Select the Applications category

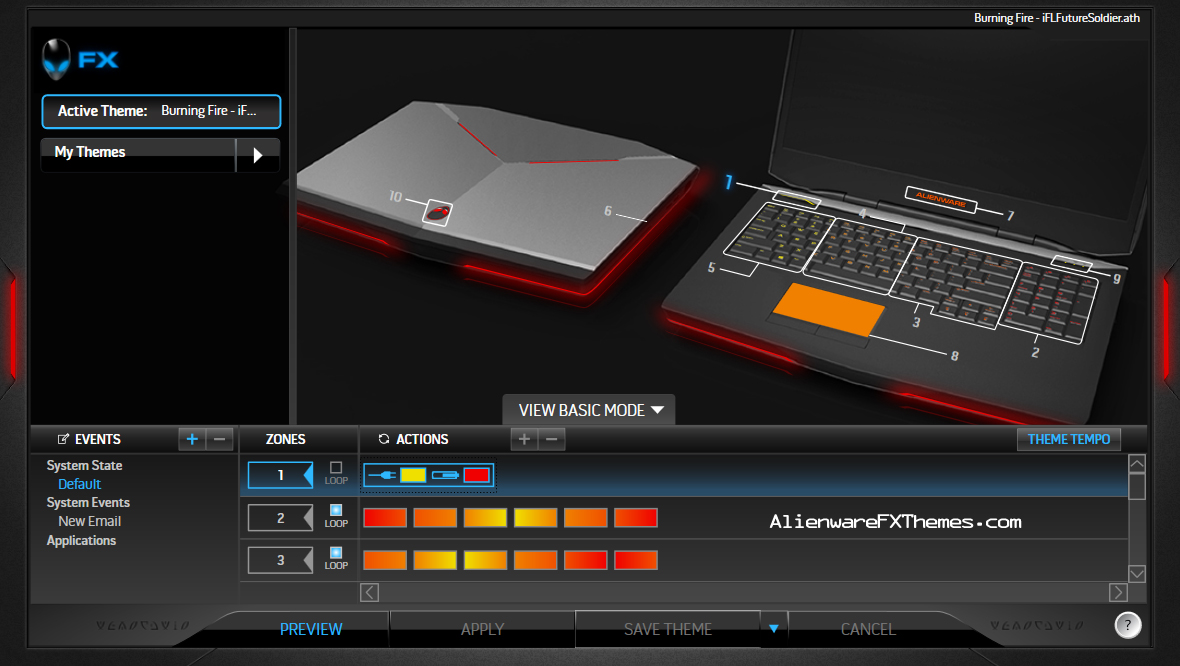click(81, 540)
